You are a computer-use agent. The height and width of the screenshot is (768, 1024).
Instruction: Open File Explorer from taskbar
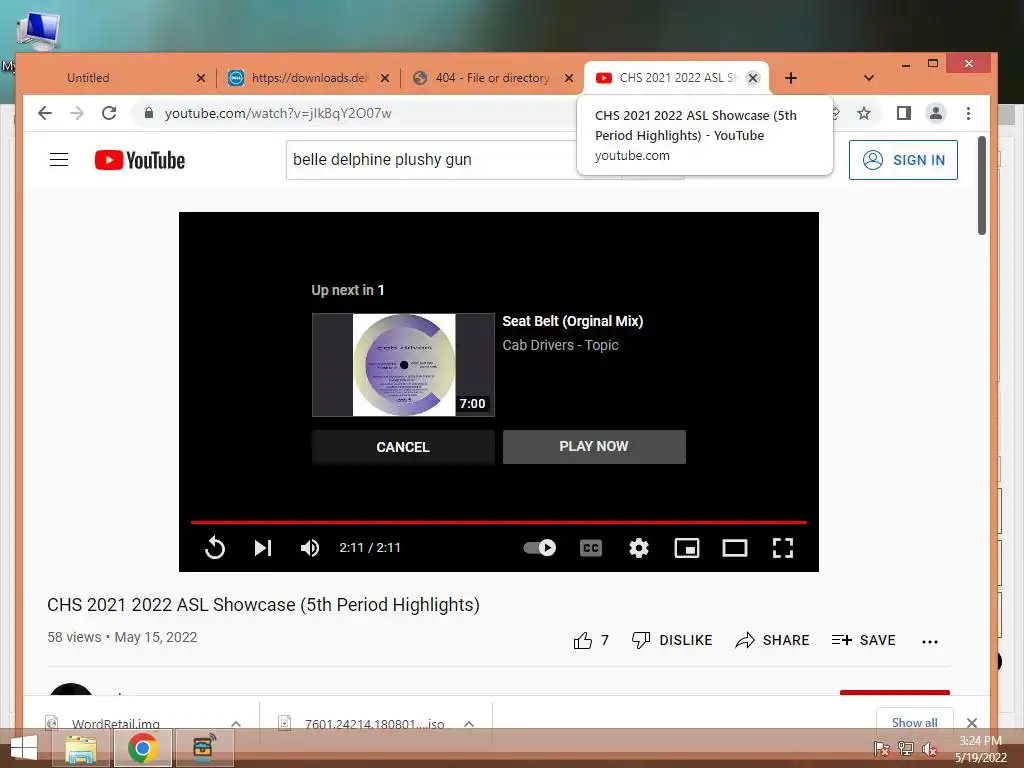pyautogui.click(x=81, y=748)
